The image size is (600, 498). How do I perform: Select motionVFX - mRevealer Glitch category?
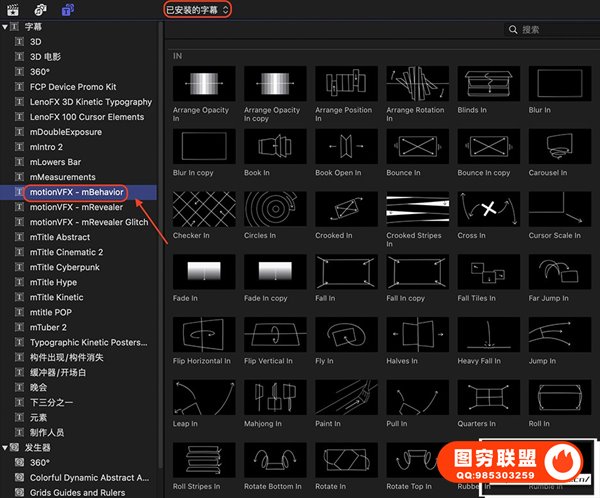[x=89, y=222]
